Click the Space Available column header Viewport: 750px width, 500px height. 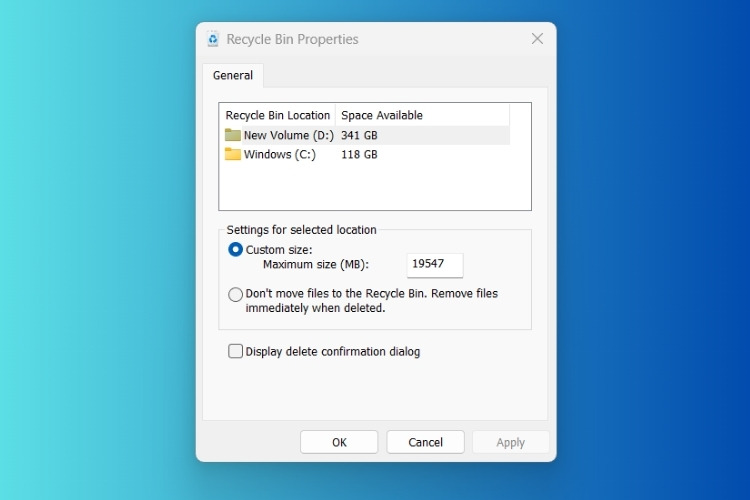pyautogui.click(x=382, y=115)
